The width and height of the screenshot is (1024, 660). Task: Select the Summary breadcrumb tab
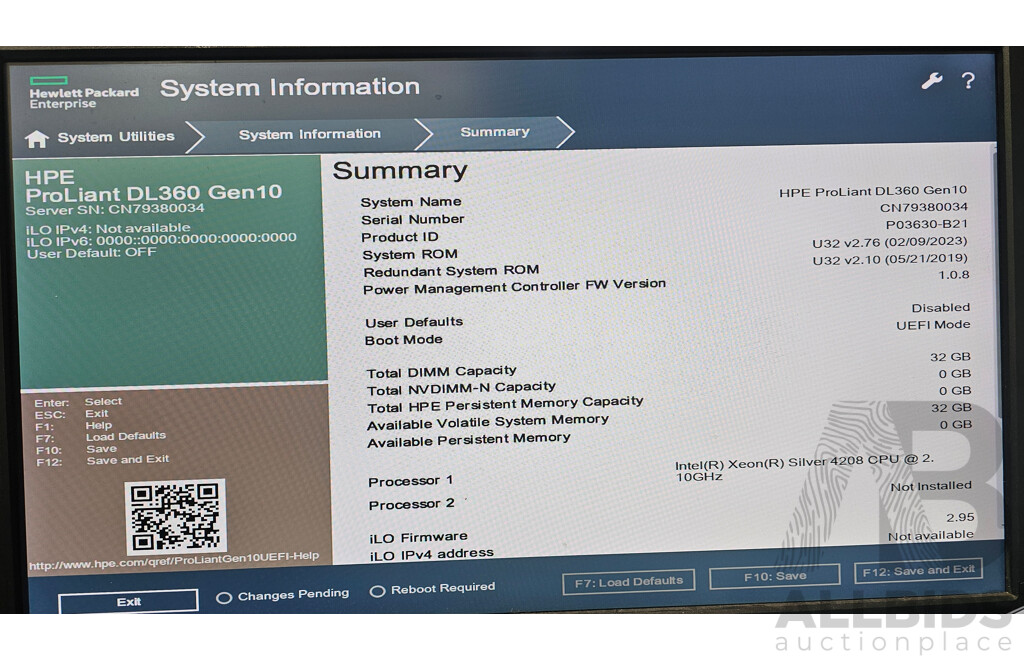(494, 132)
